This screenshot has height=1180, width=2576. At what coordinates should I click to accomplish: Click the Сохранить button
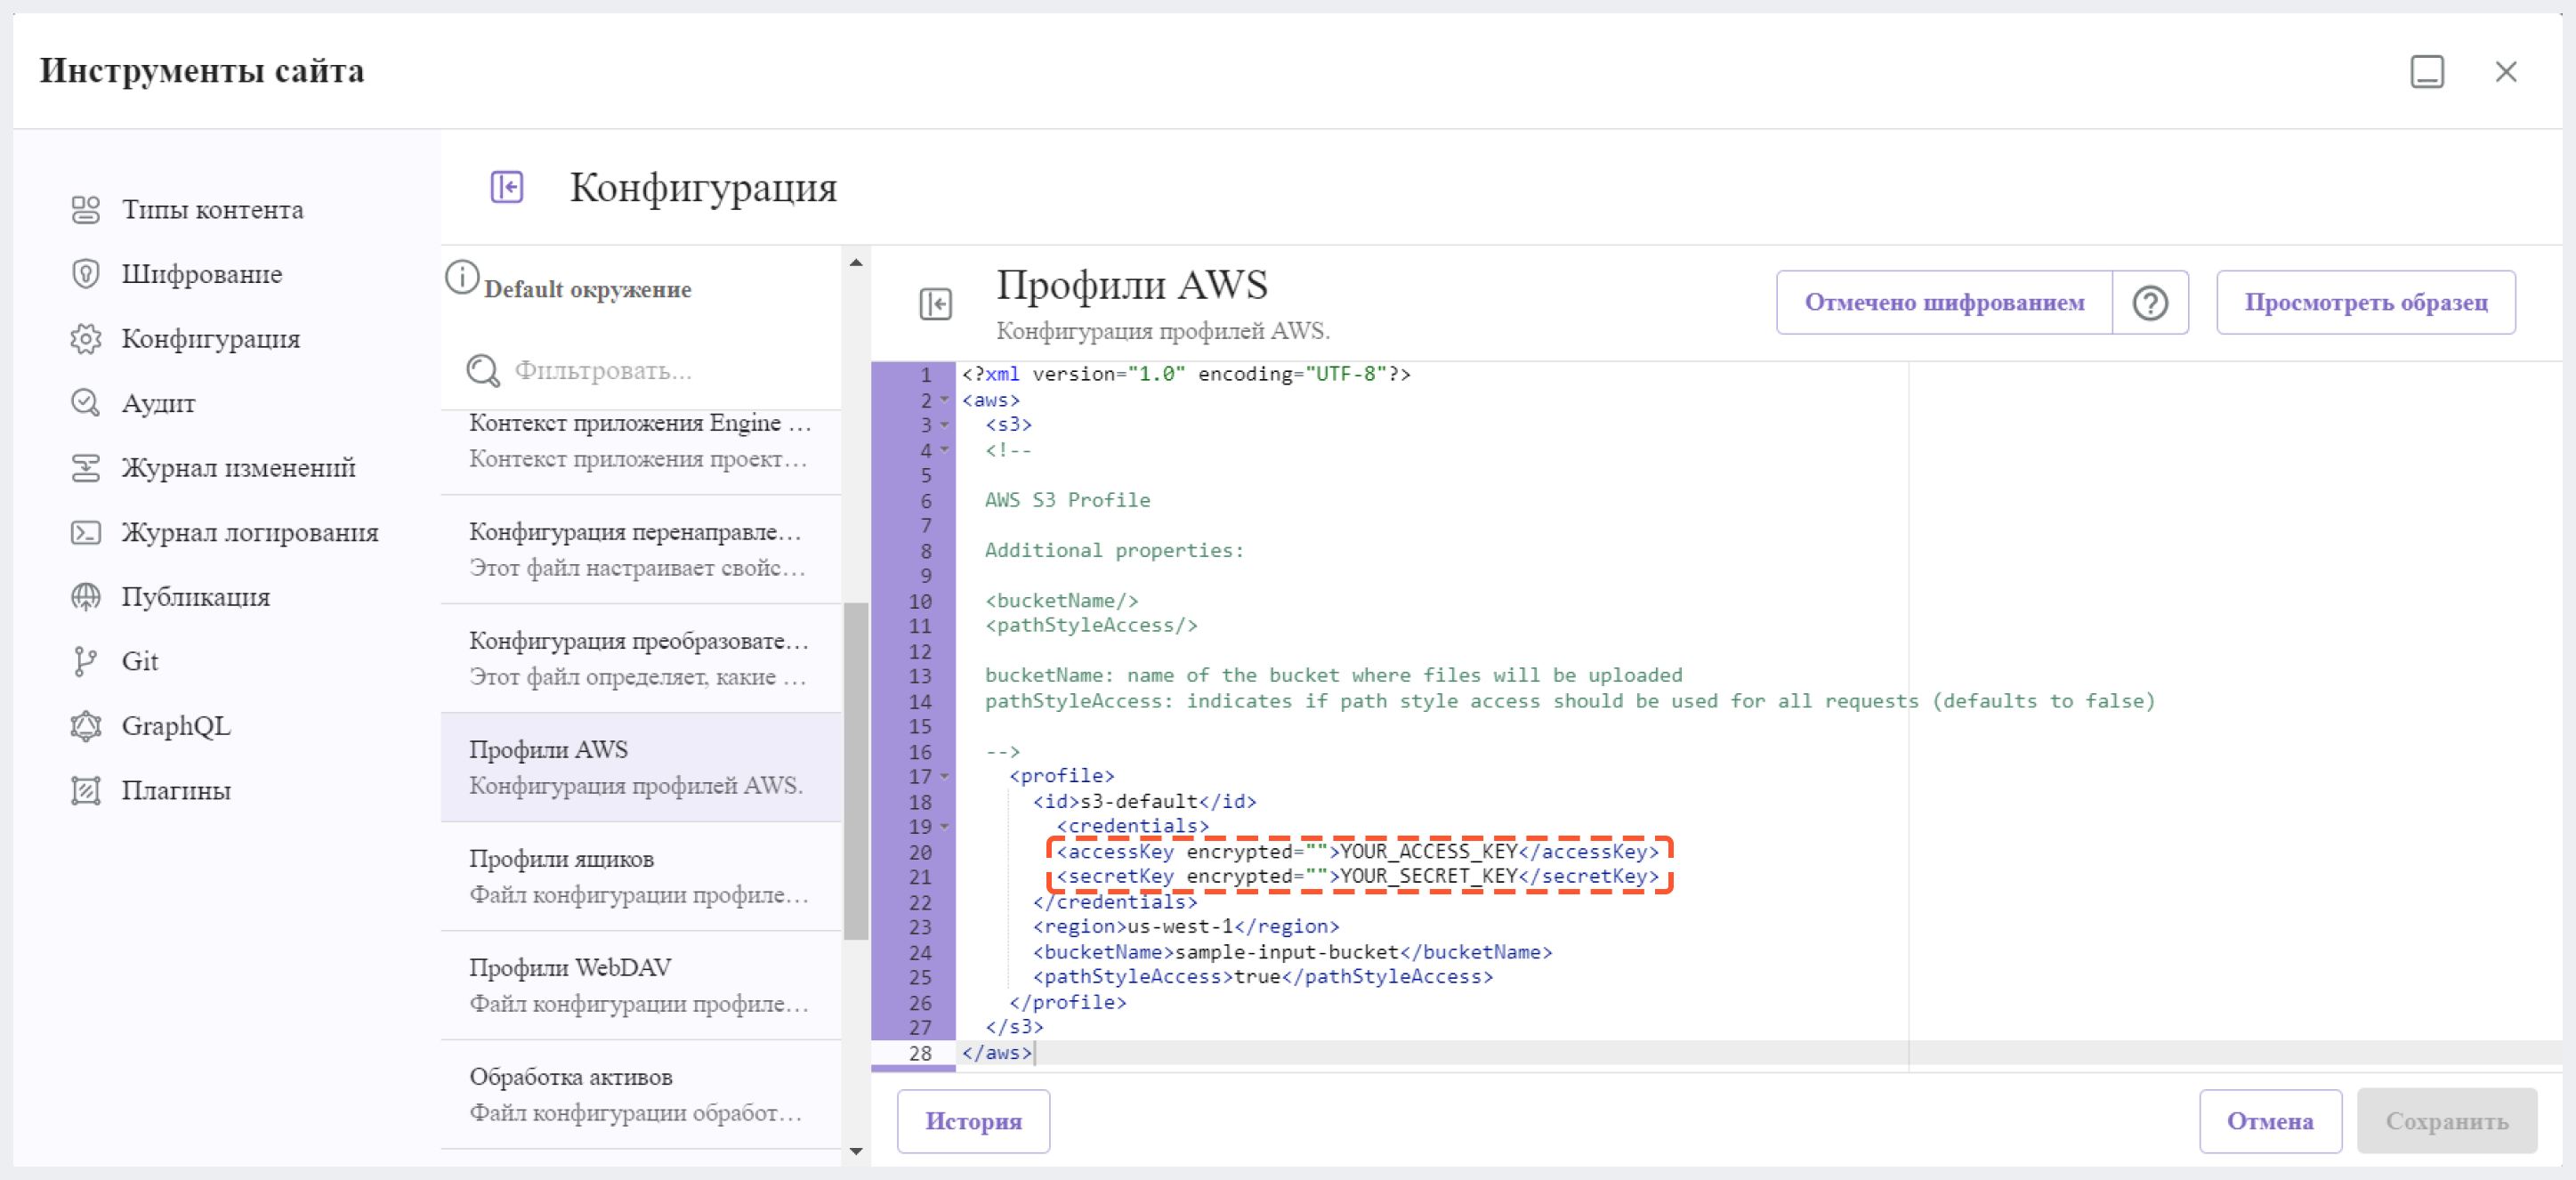point(2446,1121)
